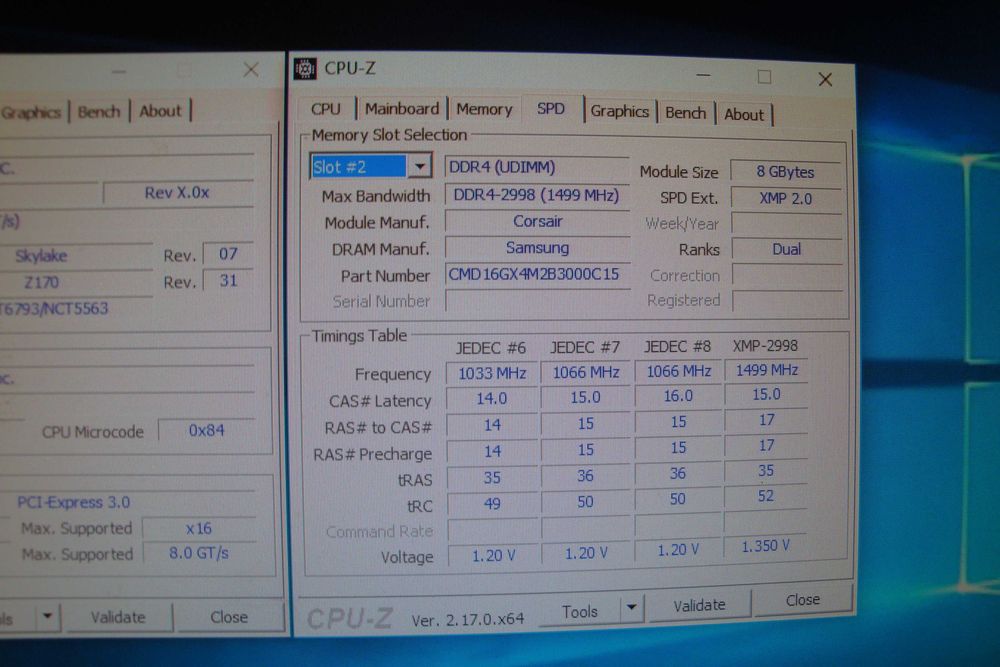Close front CPU-Z window with X
The height and width of the screenshot is (667, 1000).
tap(825, 79)
